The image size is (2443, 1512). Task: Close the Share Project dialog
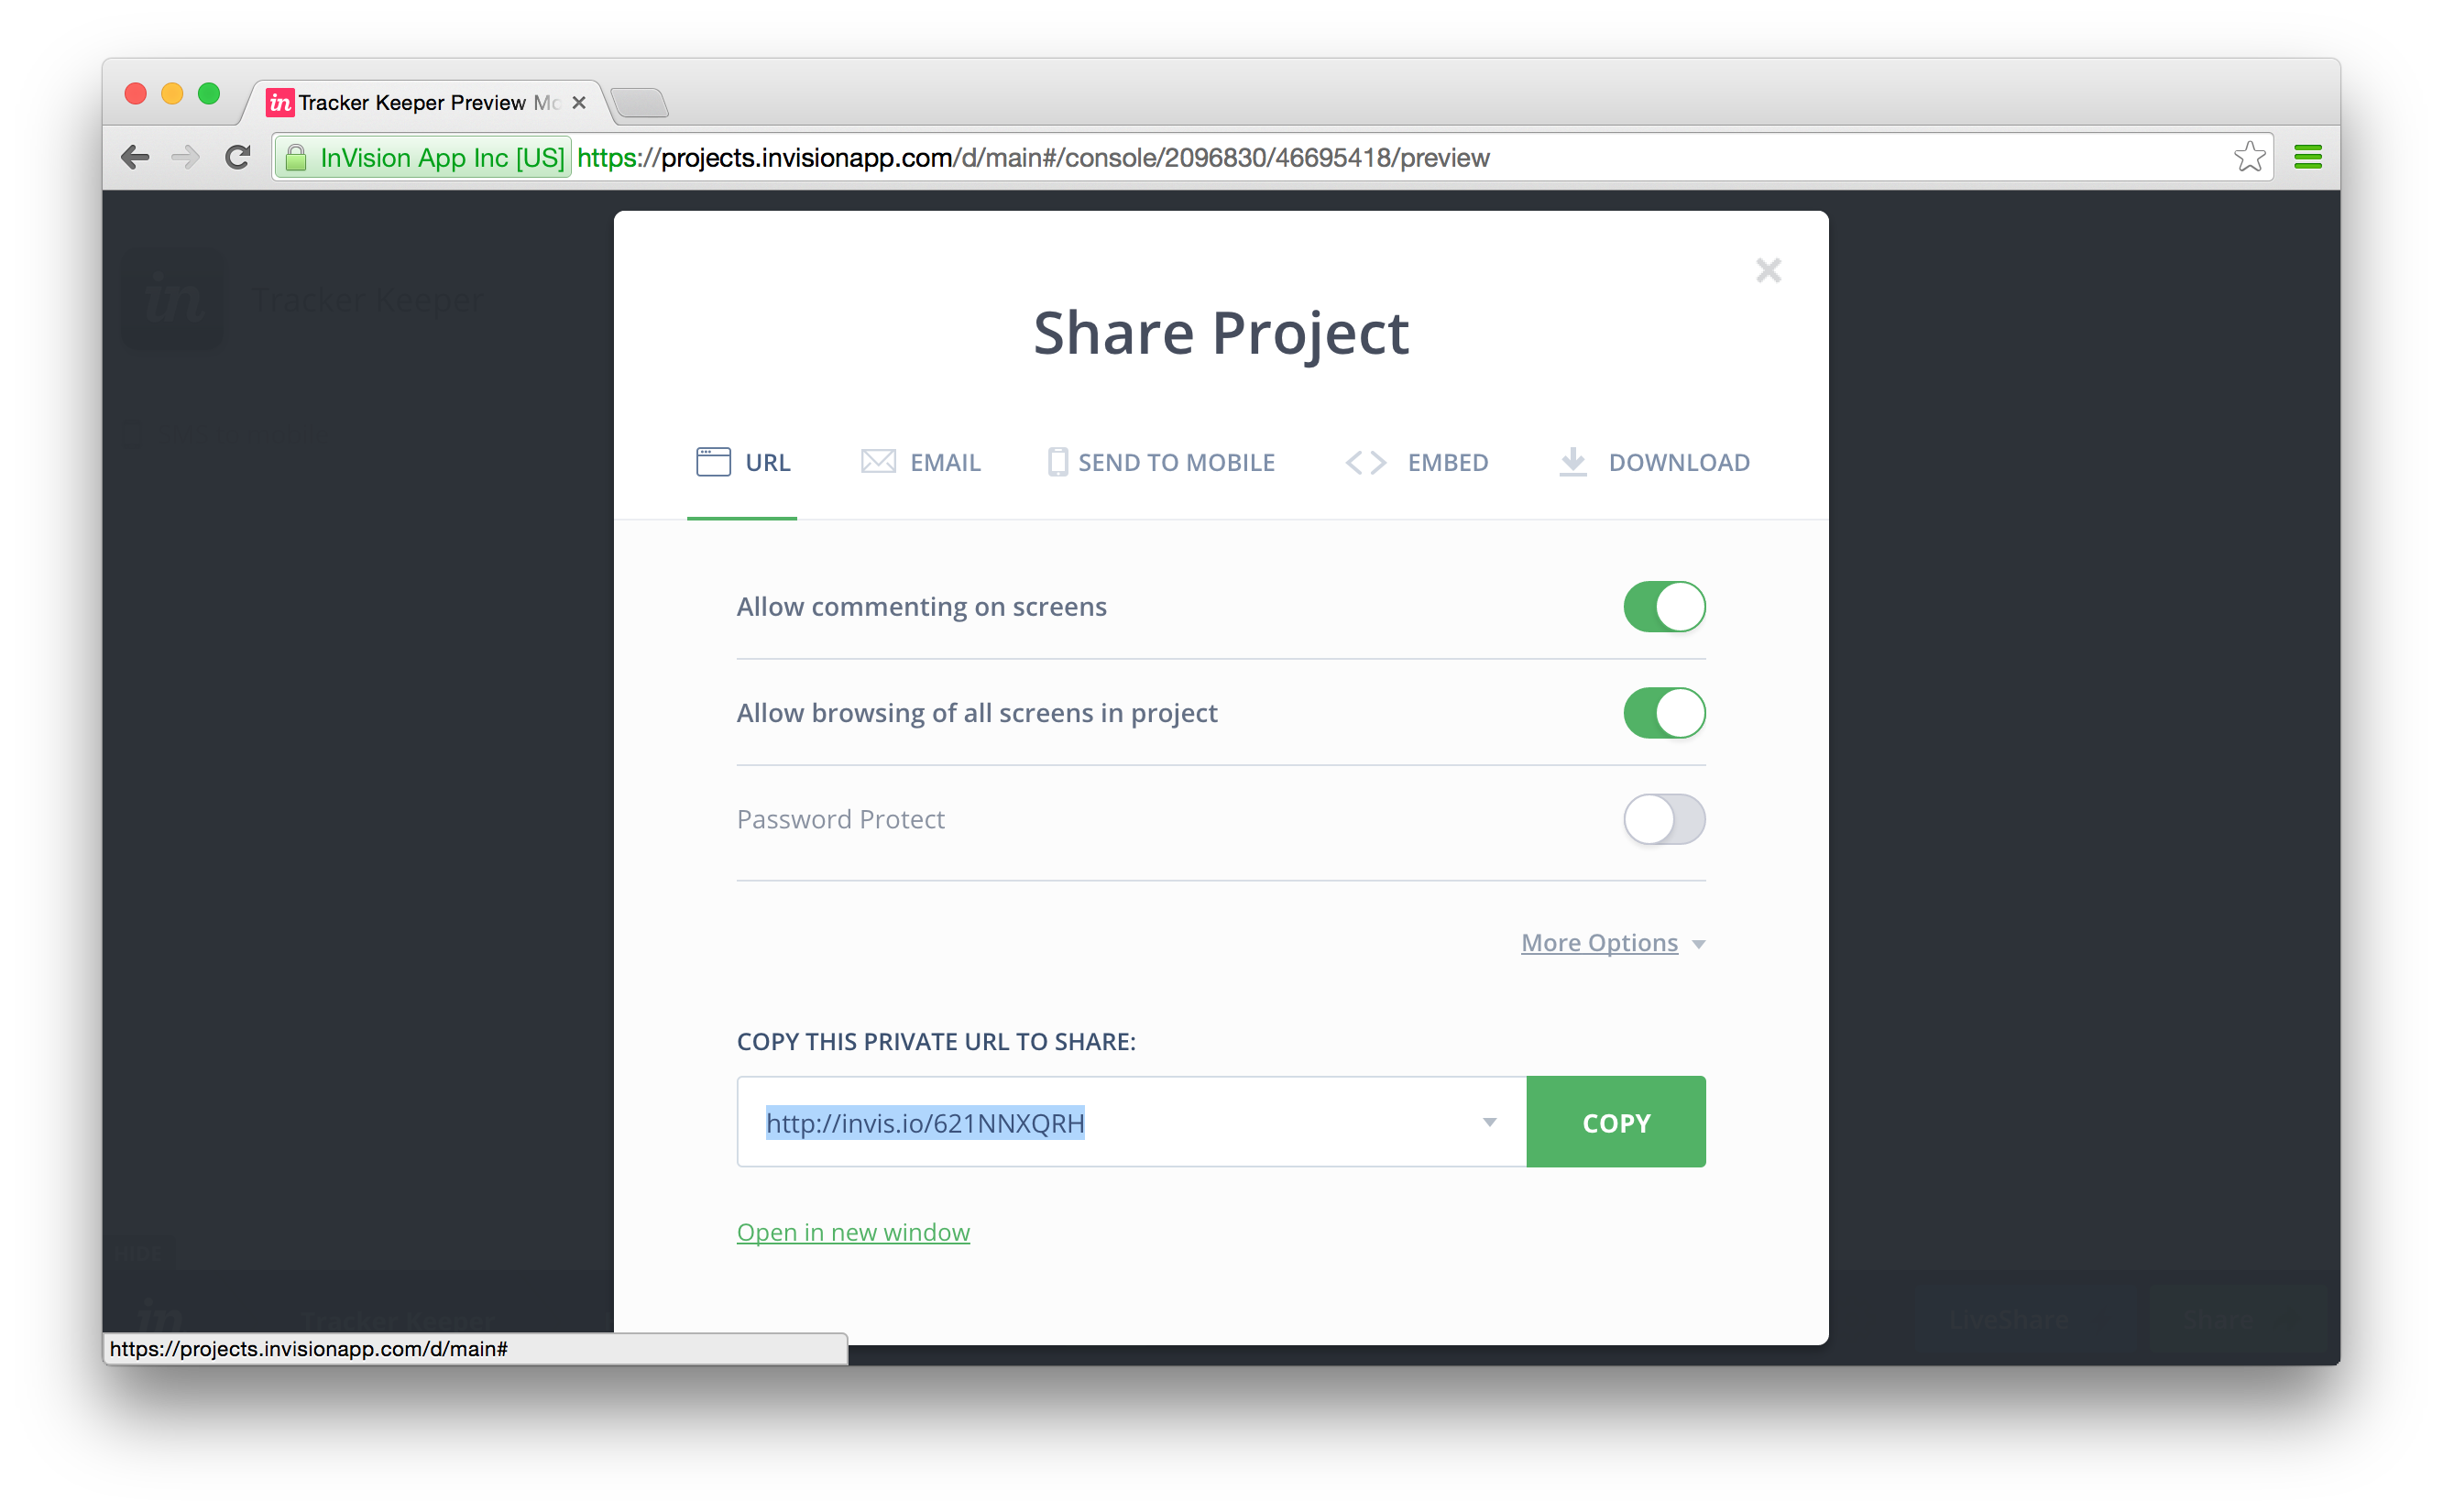[1768, 270]
